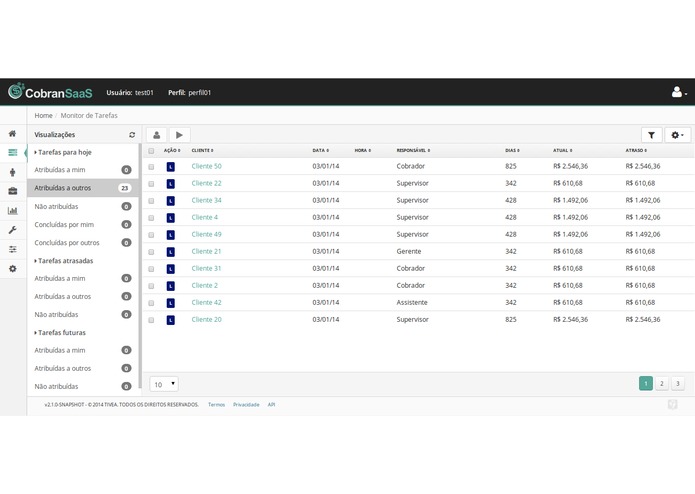
Task: Click the CobranSaaS logo
Action: tap(50, 92)
